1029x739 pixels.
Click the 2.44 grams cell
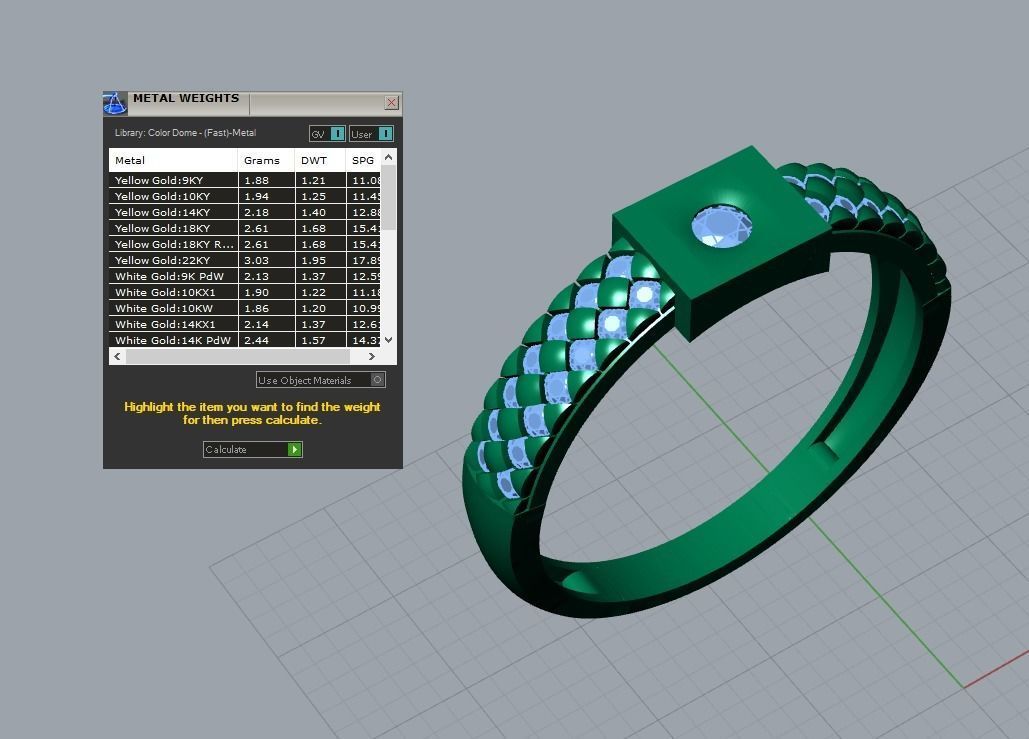click(x=266, y=340)
